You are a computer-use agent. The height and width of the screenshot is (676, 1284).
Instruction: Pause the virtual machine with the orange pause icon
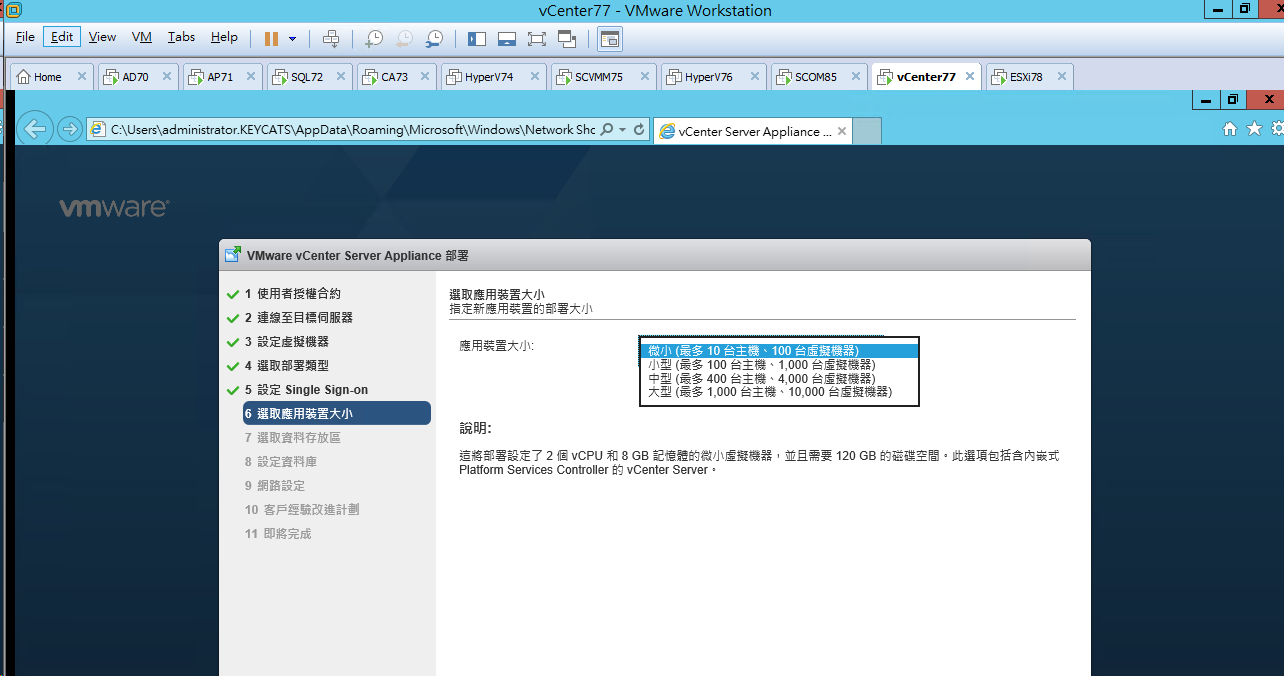tap(271, 38)
